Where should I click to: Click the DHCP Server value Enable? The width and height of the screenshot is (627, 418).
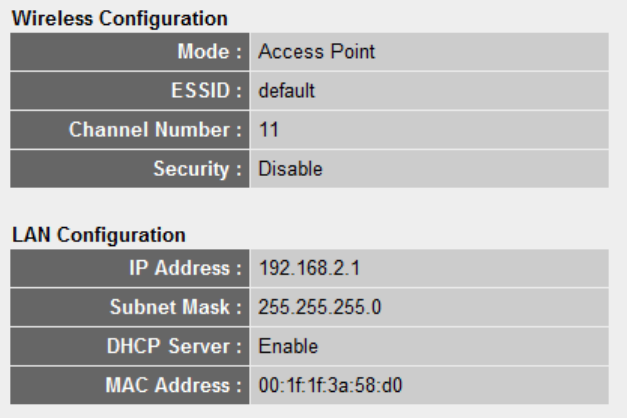pos(288,346)
